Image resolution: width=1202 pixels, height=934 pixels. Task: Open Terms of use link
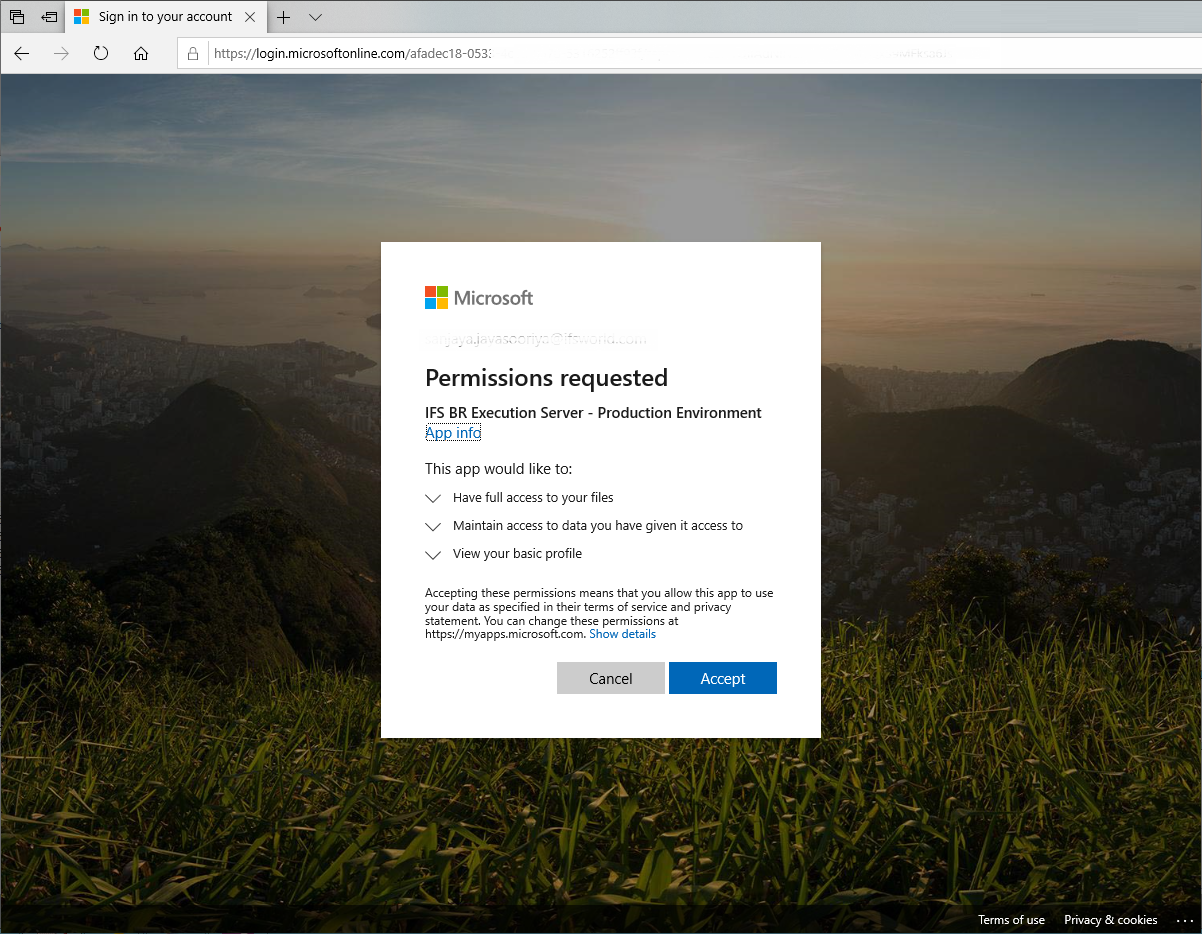(1011, 920)
